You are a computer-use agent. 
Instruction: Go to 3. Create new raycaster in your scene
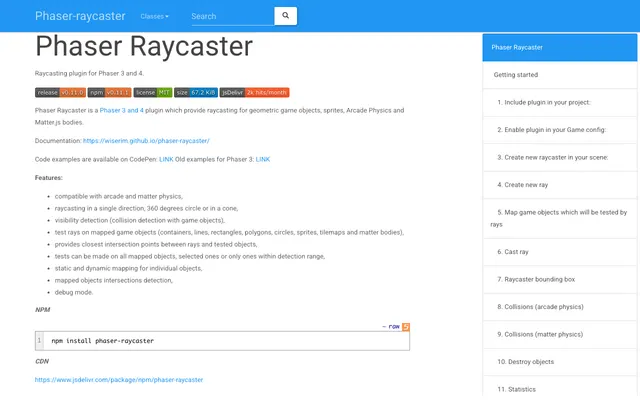[x=560, y=158]
